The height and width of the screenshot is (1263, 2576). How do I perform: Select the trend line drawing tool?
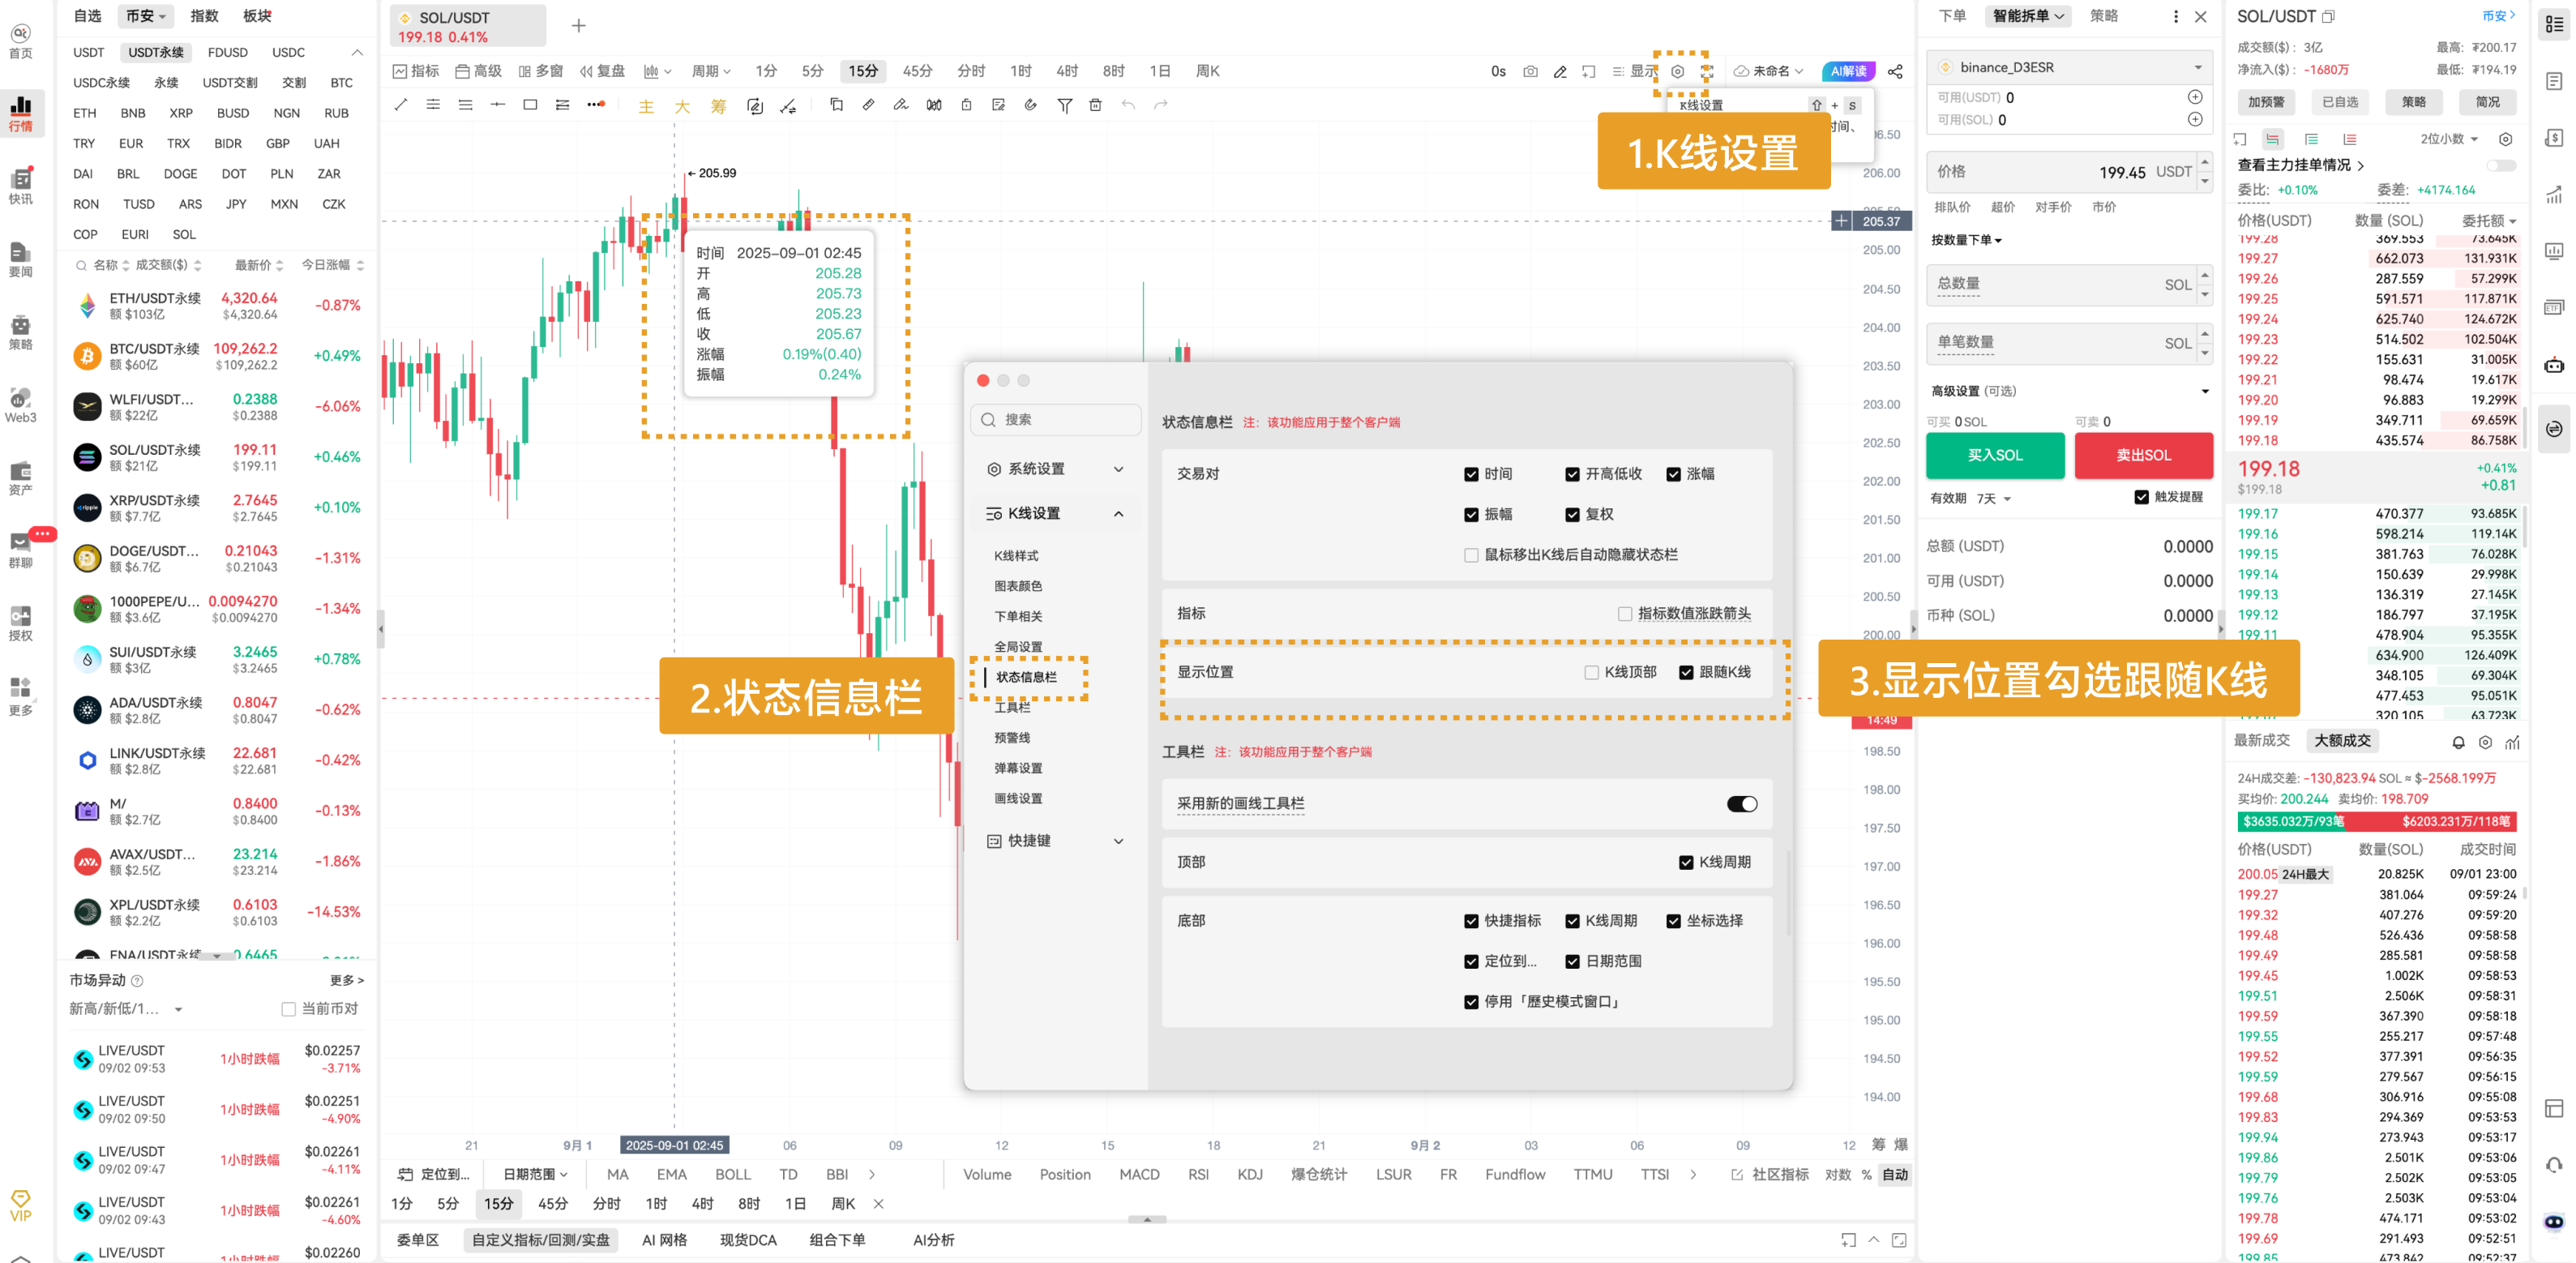click(x=401, y=104)
